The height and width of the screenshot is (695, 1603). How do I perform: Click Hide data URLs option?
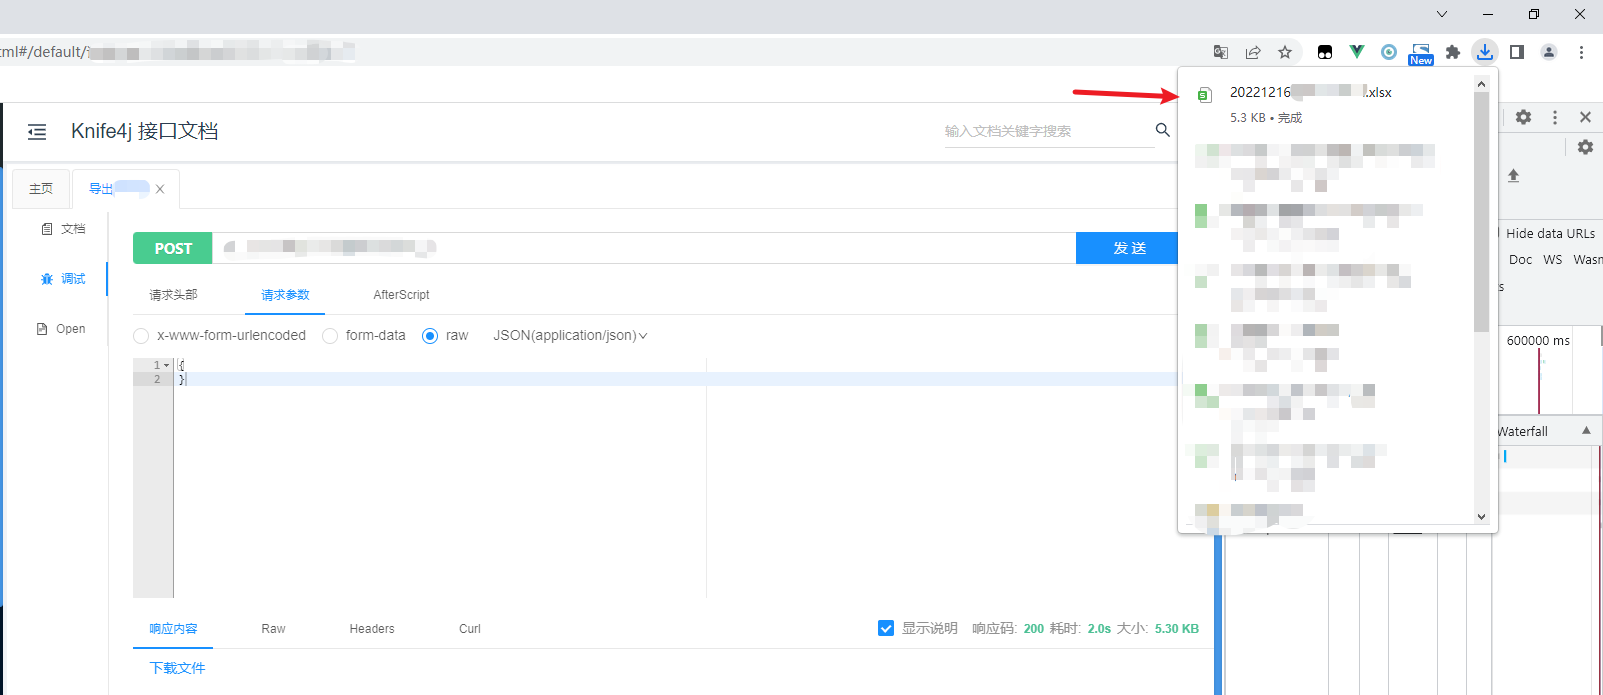[x=1550, y=233]
